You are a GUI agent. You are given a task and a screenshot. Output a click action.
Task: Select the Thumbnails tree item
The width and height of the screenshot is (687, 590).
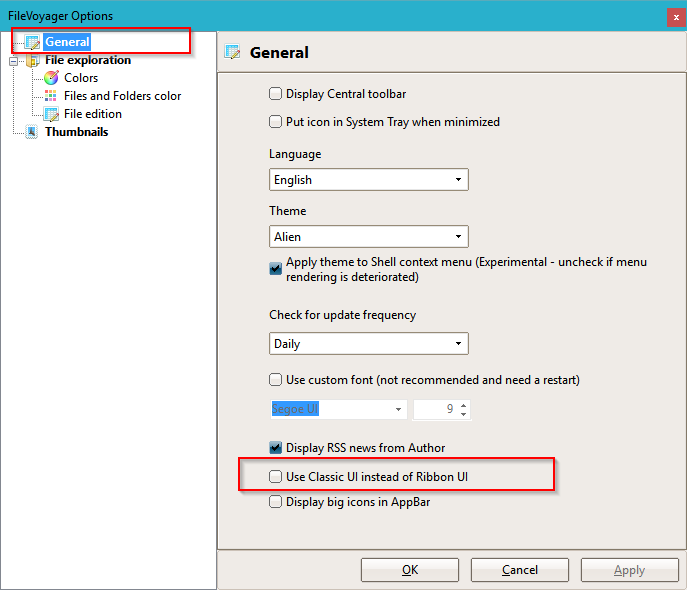77,132
